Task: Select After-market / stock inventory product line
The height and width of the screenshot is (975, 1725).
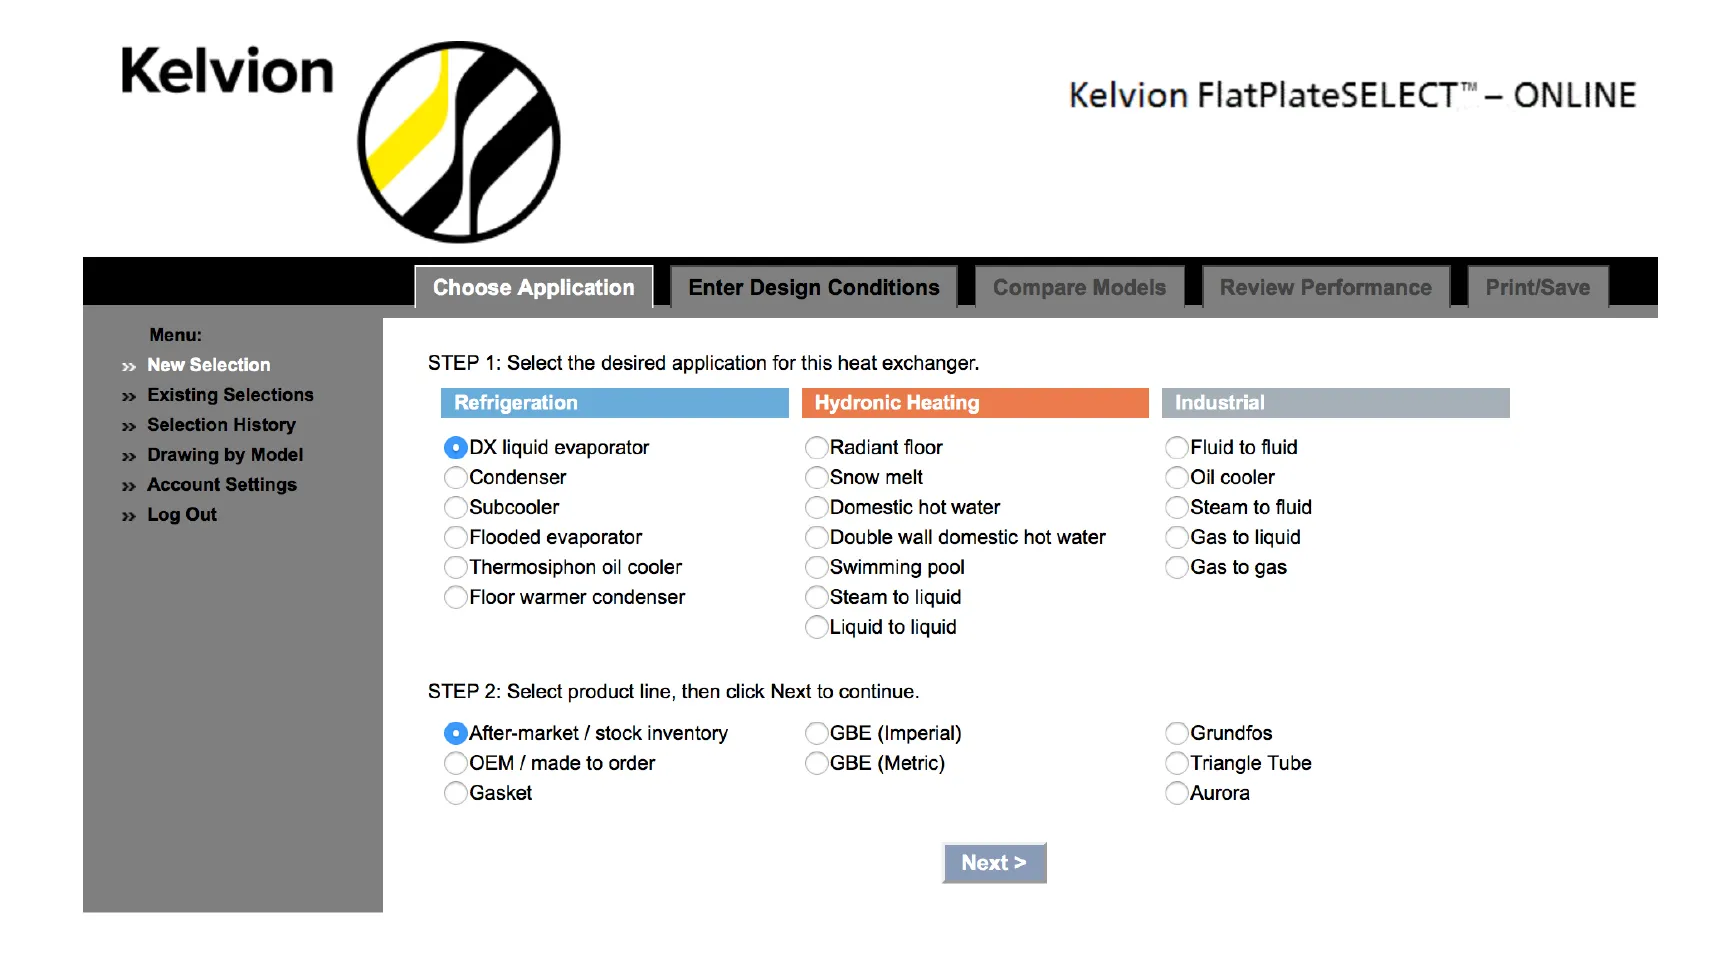Action: pos(455,733)
